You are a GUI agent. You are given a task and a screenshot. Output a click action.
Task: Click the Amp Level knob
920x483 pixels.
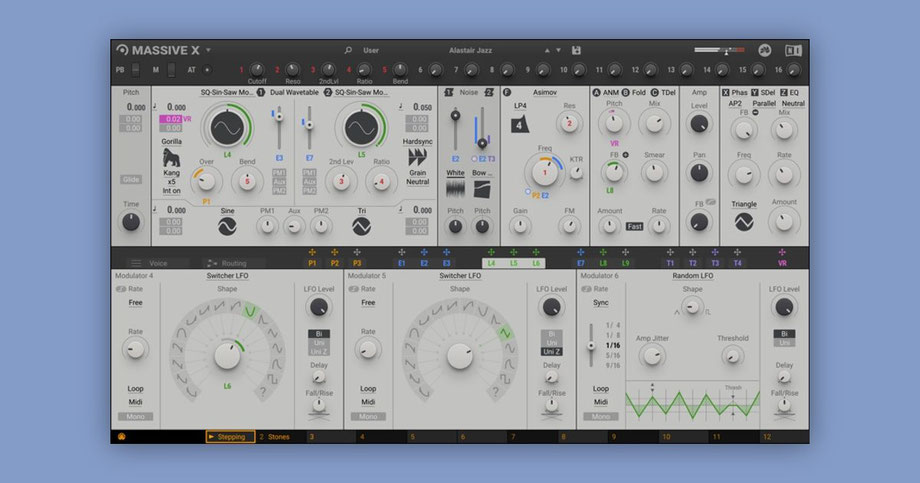pos(699,124)
